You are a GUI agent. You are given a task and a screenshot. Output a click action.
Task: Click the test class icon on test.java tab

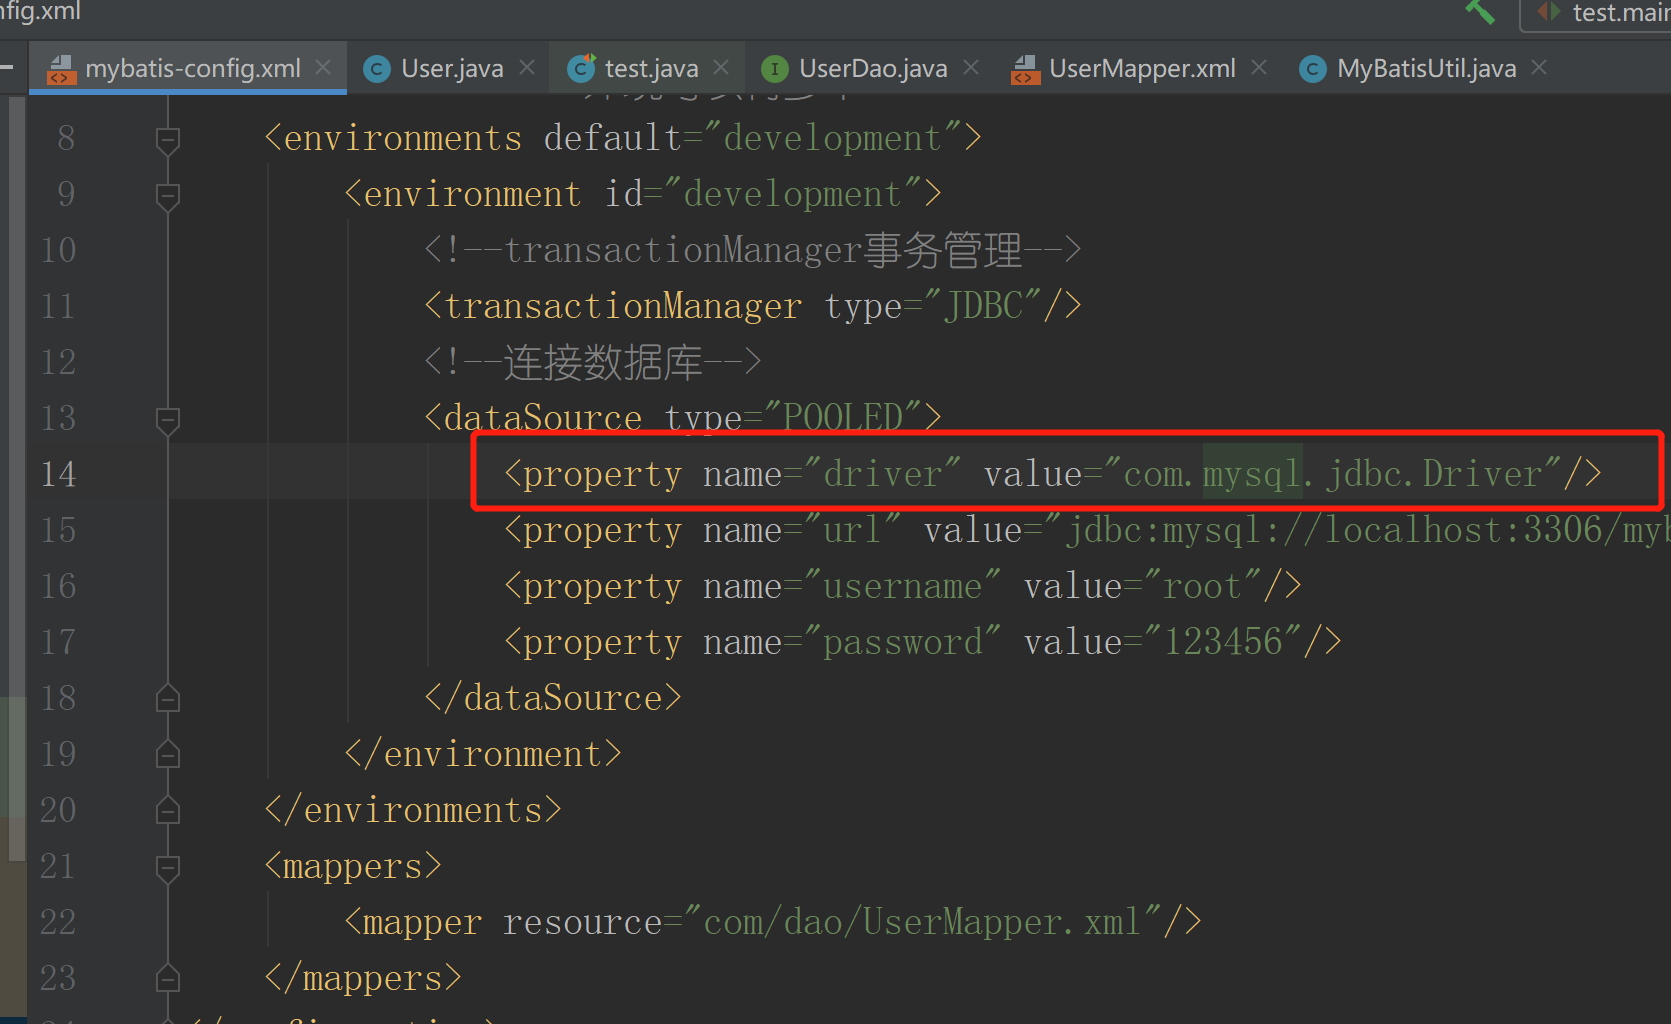click(581, 68)
